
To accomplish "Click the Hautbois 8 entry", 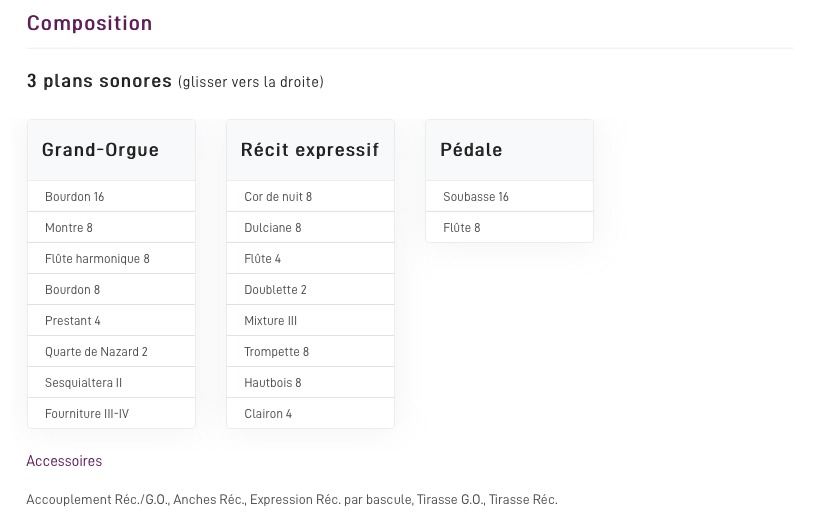I will coord(273,383).
